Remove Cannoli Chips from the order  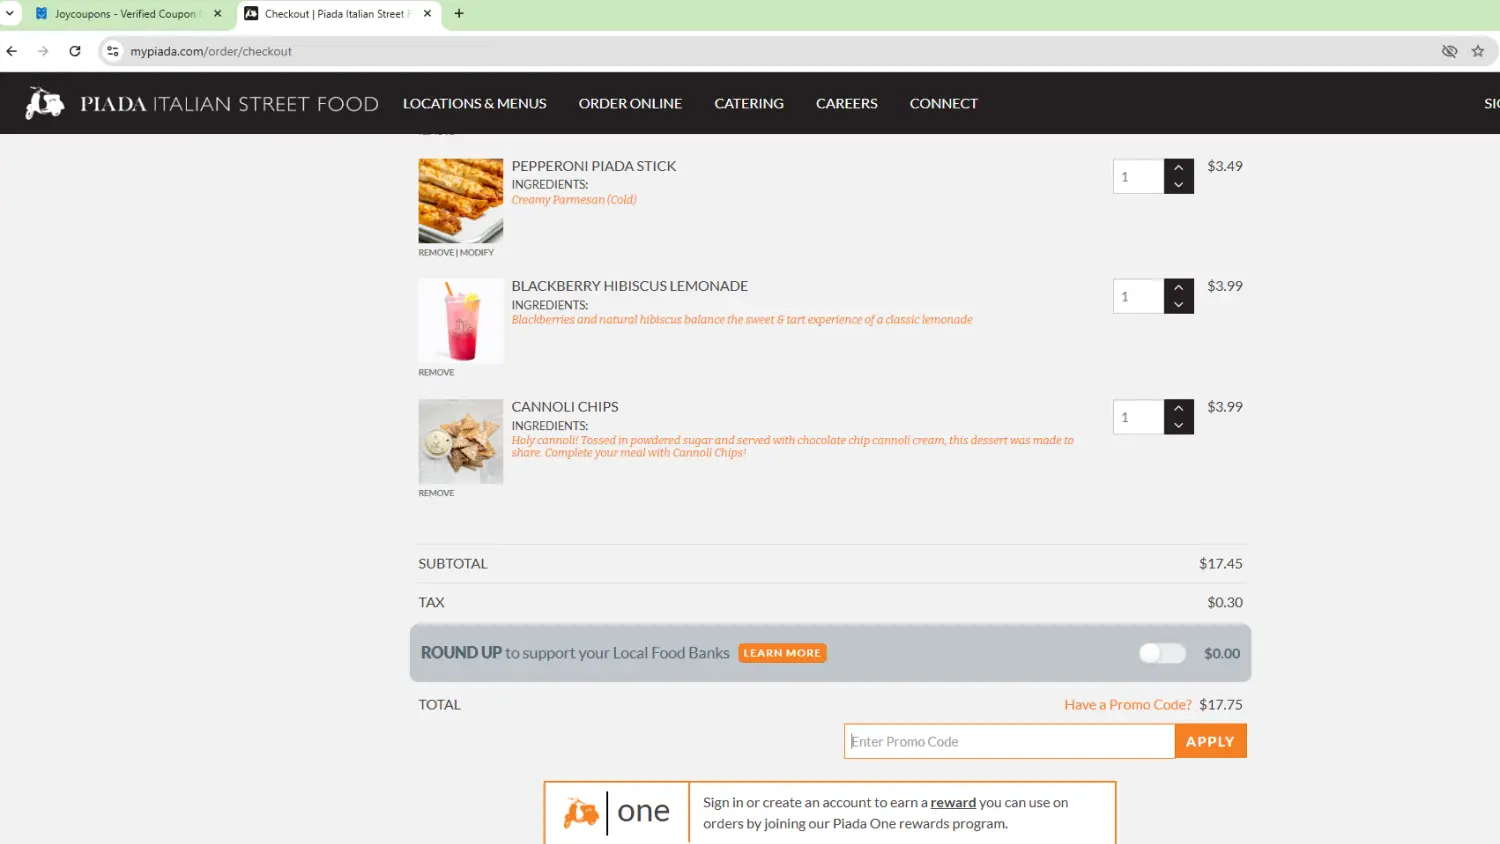(436, 493)
